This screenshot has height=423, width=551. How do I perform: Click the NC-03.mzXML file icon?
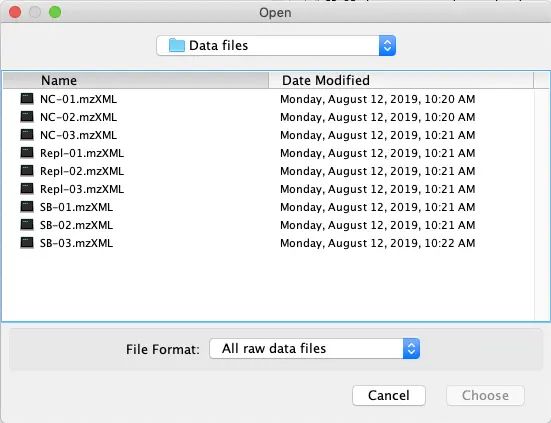click(x=27, y=135)
